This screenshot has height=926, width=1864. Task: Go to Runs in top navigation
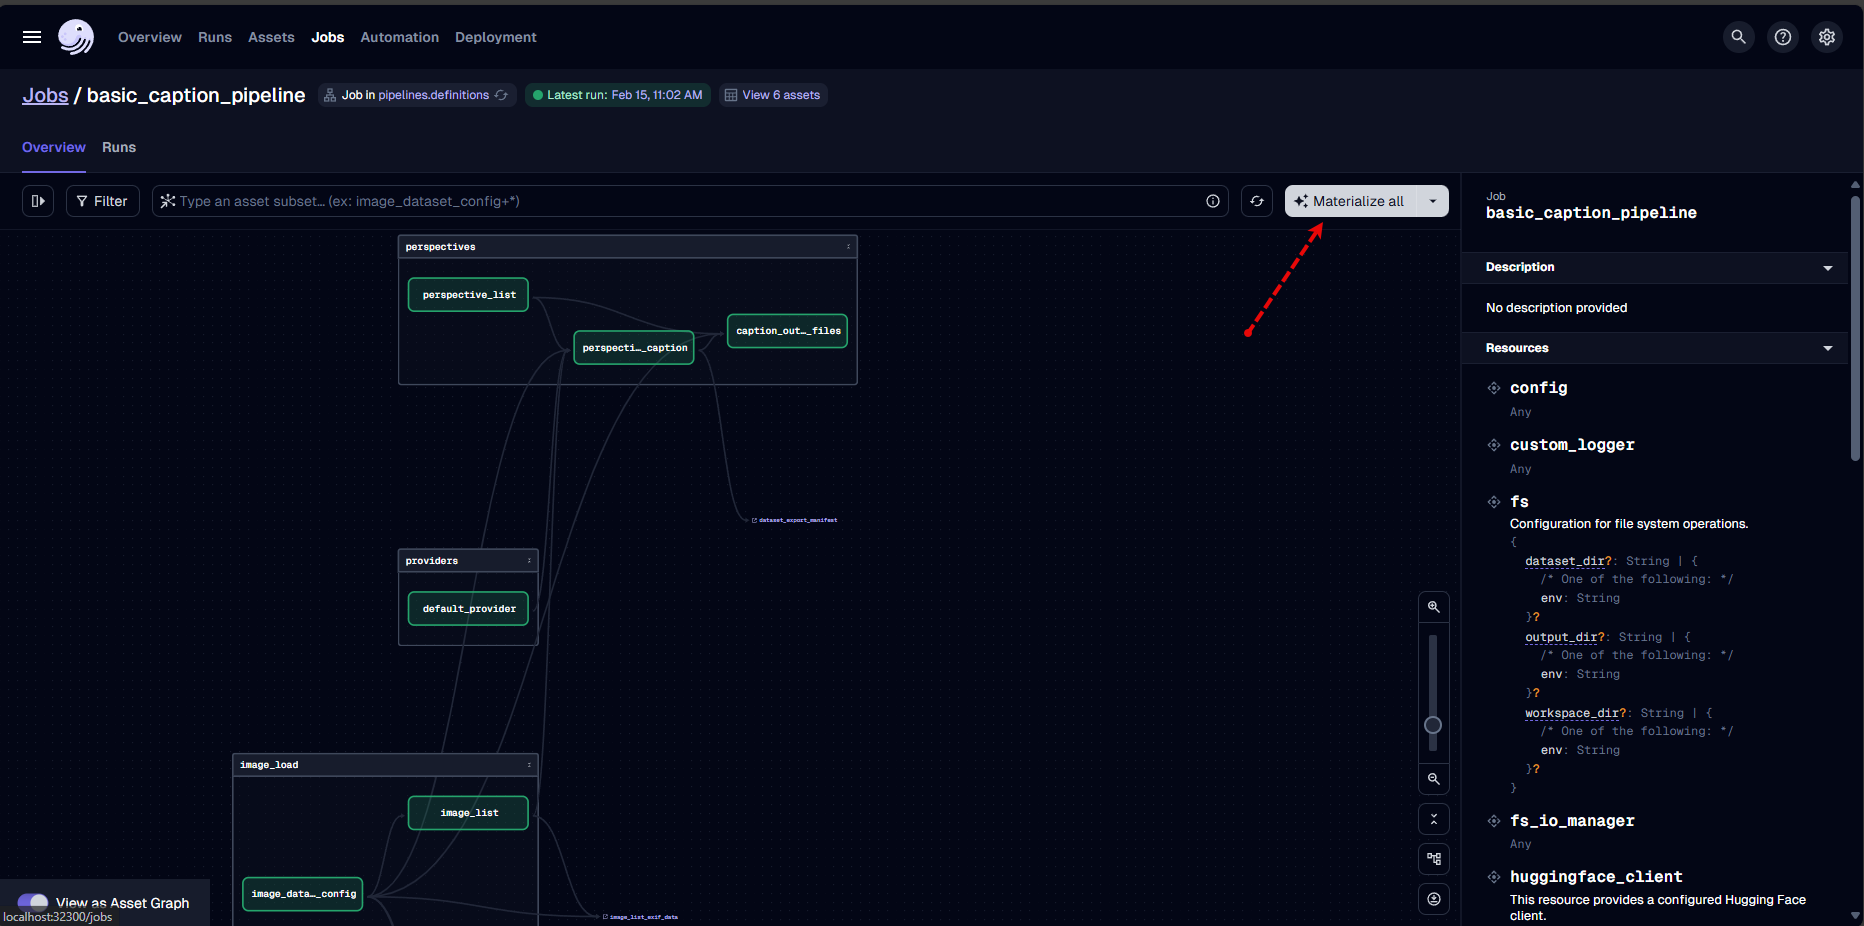coord(215,37)
